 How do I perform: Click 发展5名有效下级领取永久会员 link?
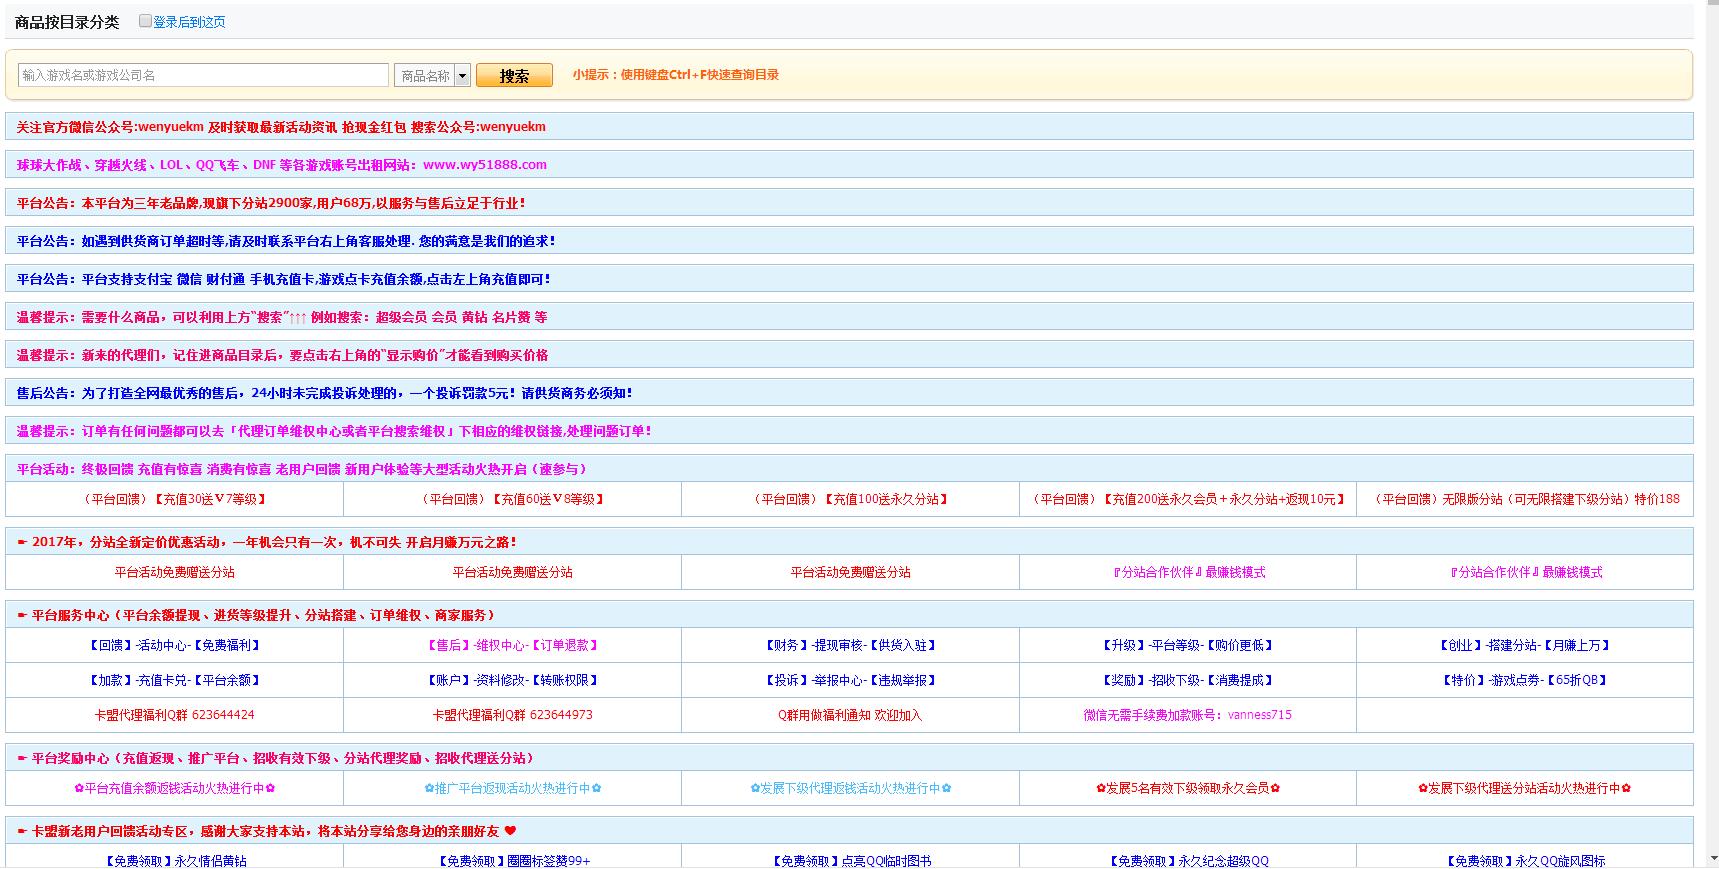(x=1188, y=788)
